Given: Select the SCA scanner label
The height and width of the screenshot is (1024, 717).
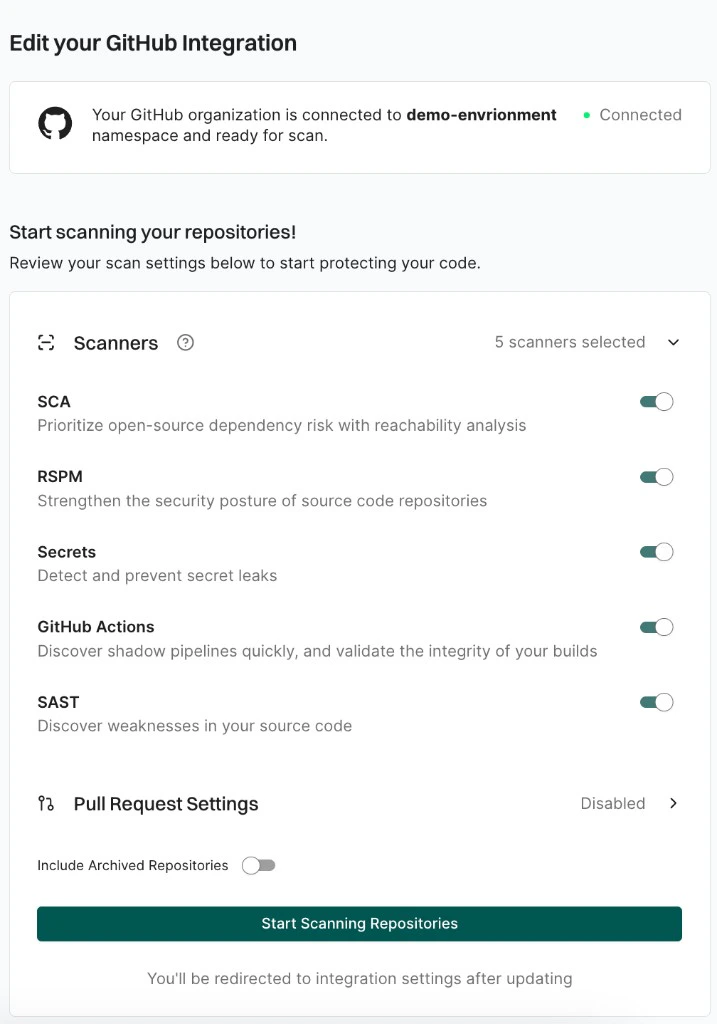Looking at the screenshot, I should pos(53,401).
